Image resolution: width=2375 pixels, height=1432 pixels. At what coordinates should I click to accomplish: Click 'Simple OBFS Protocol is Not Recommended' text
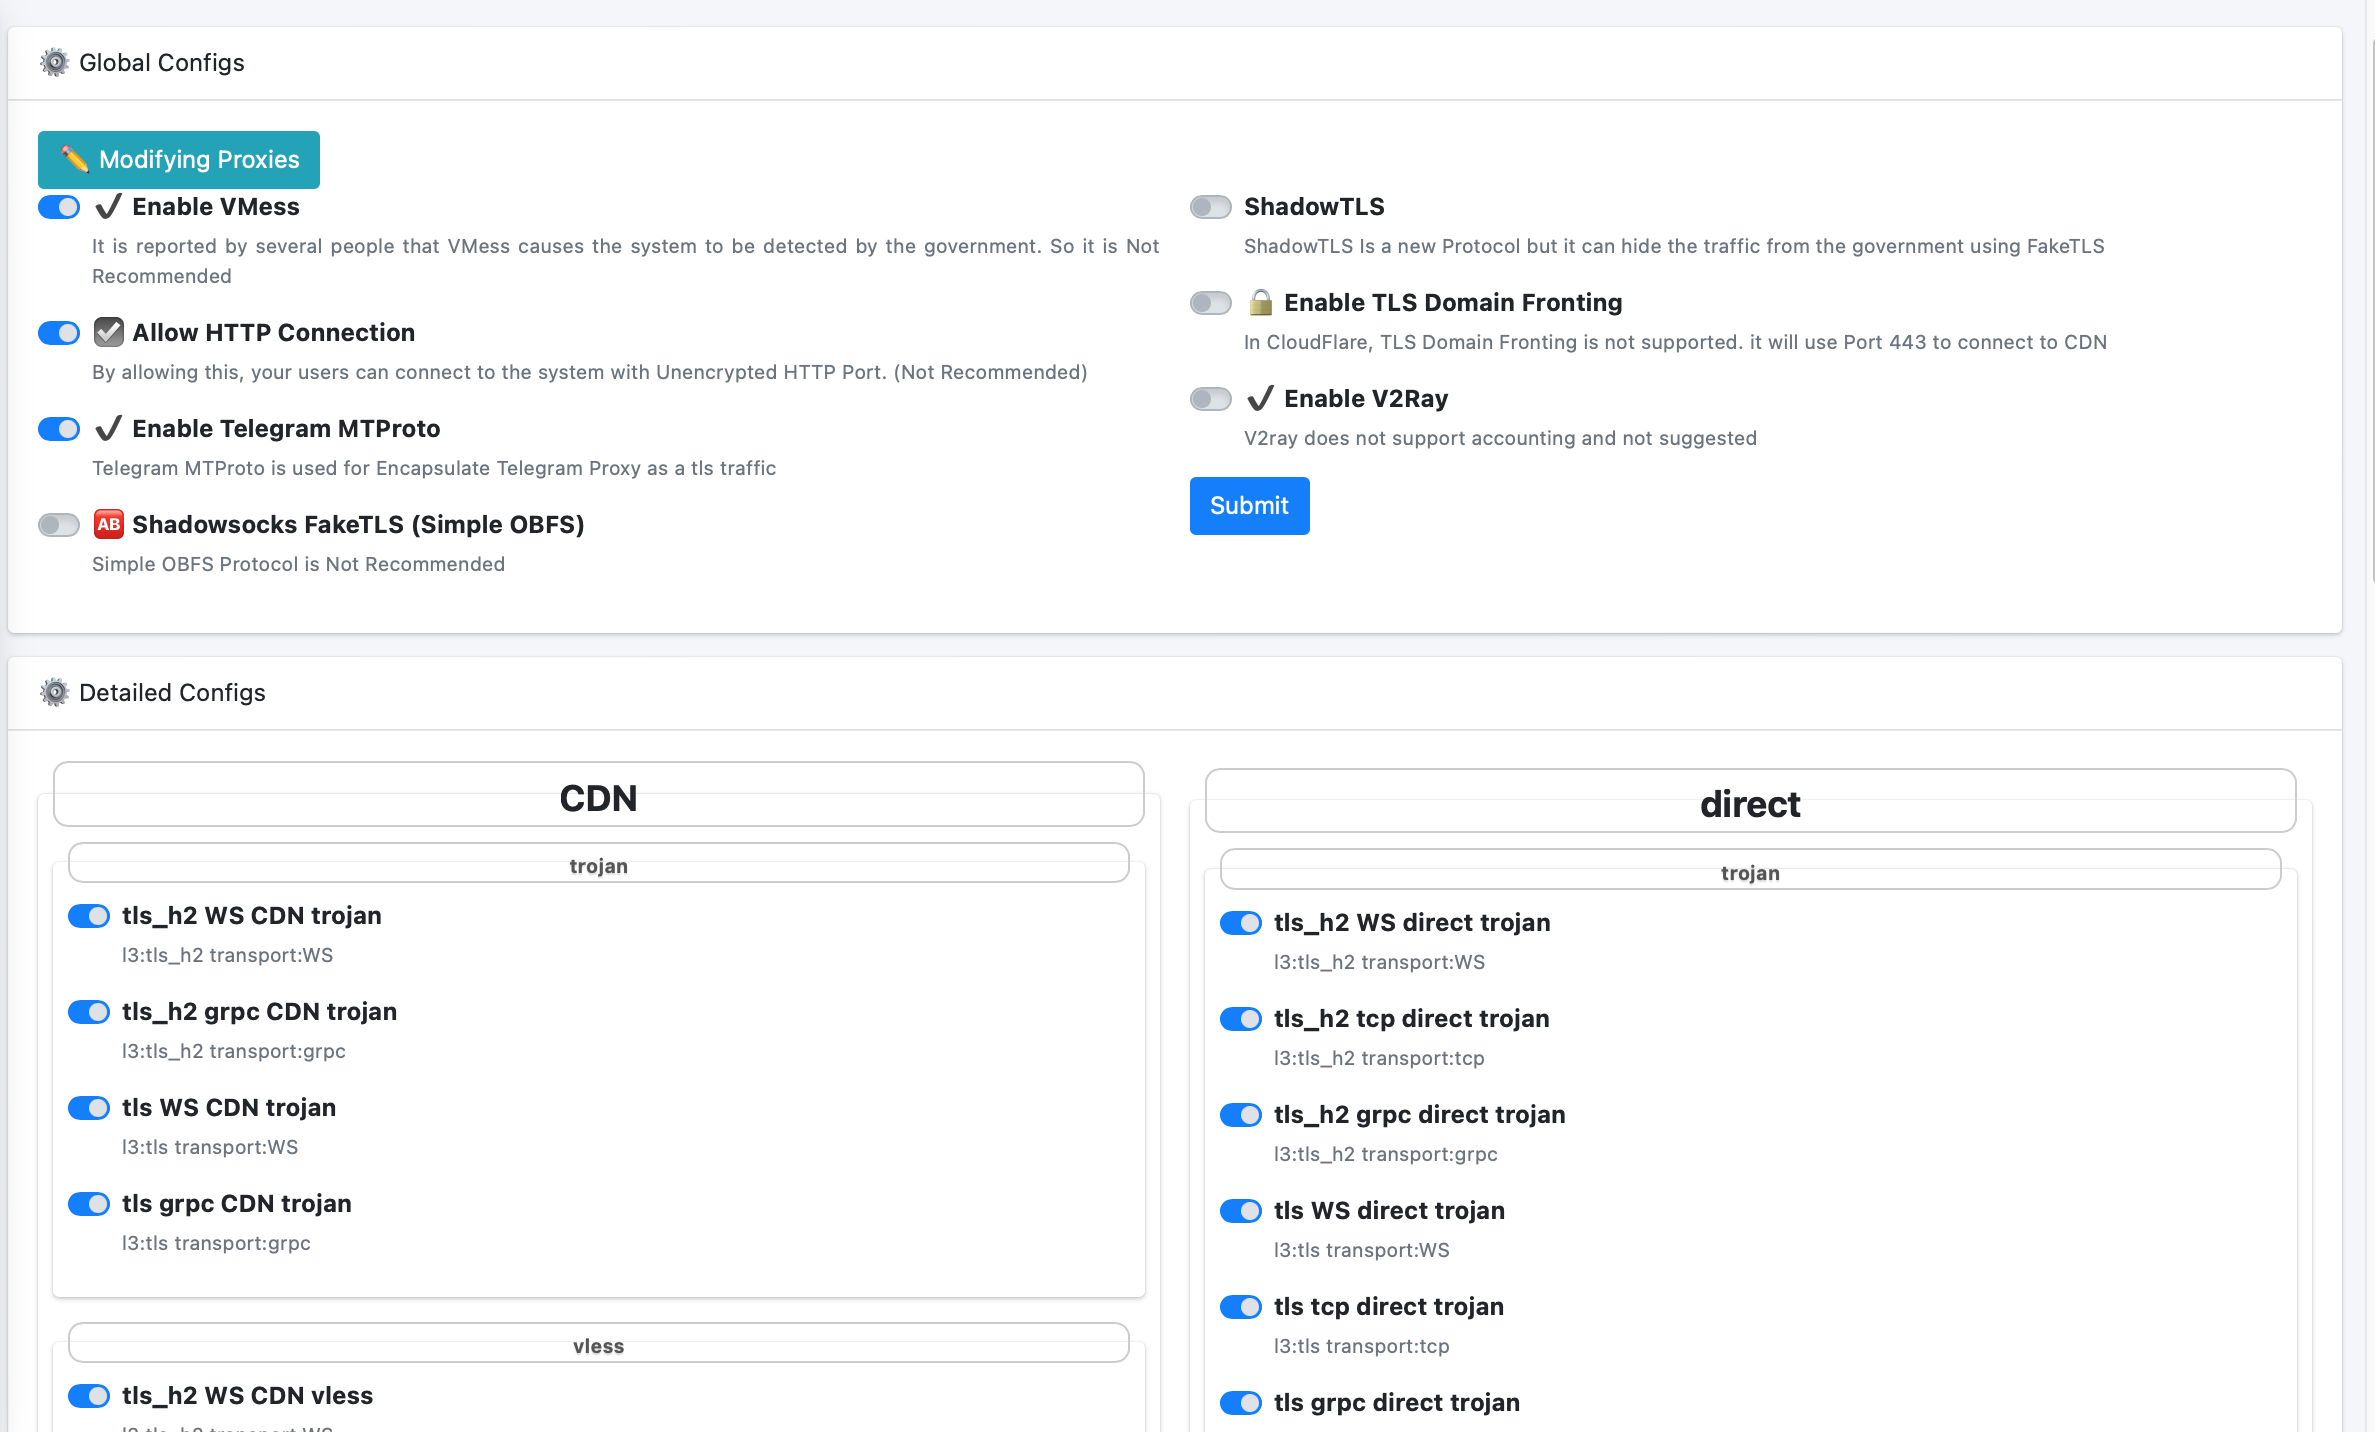pos(298,564)
